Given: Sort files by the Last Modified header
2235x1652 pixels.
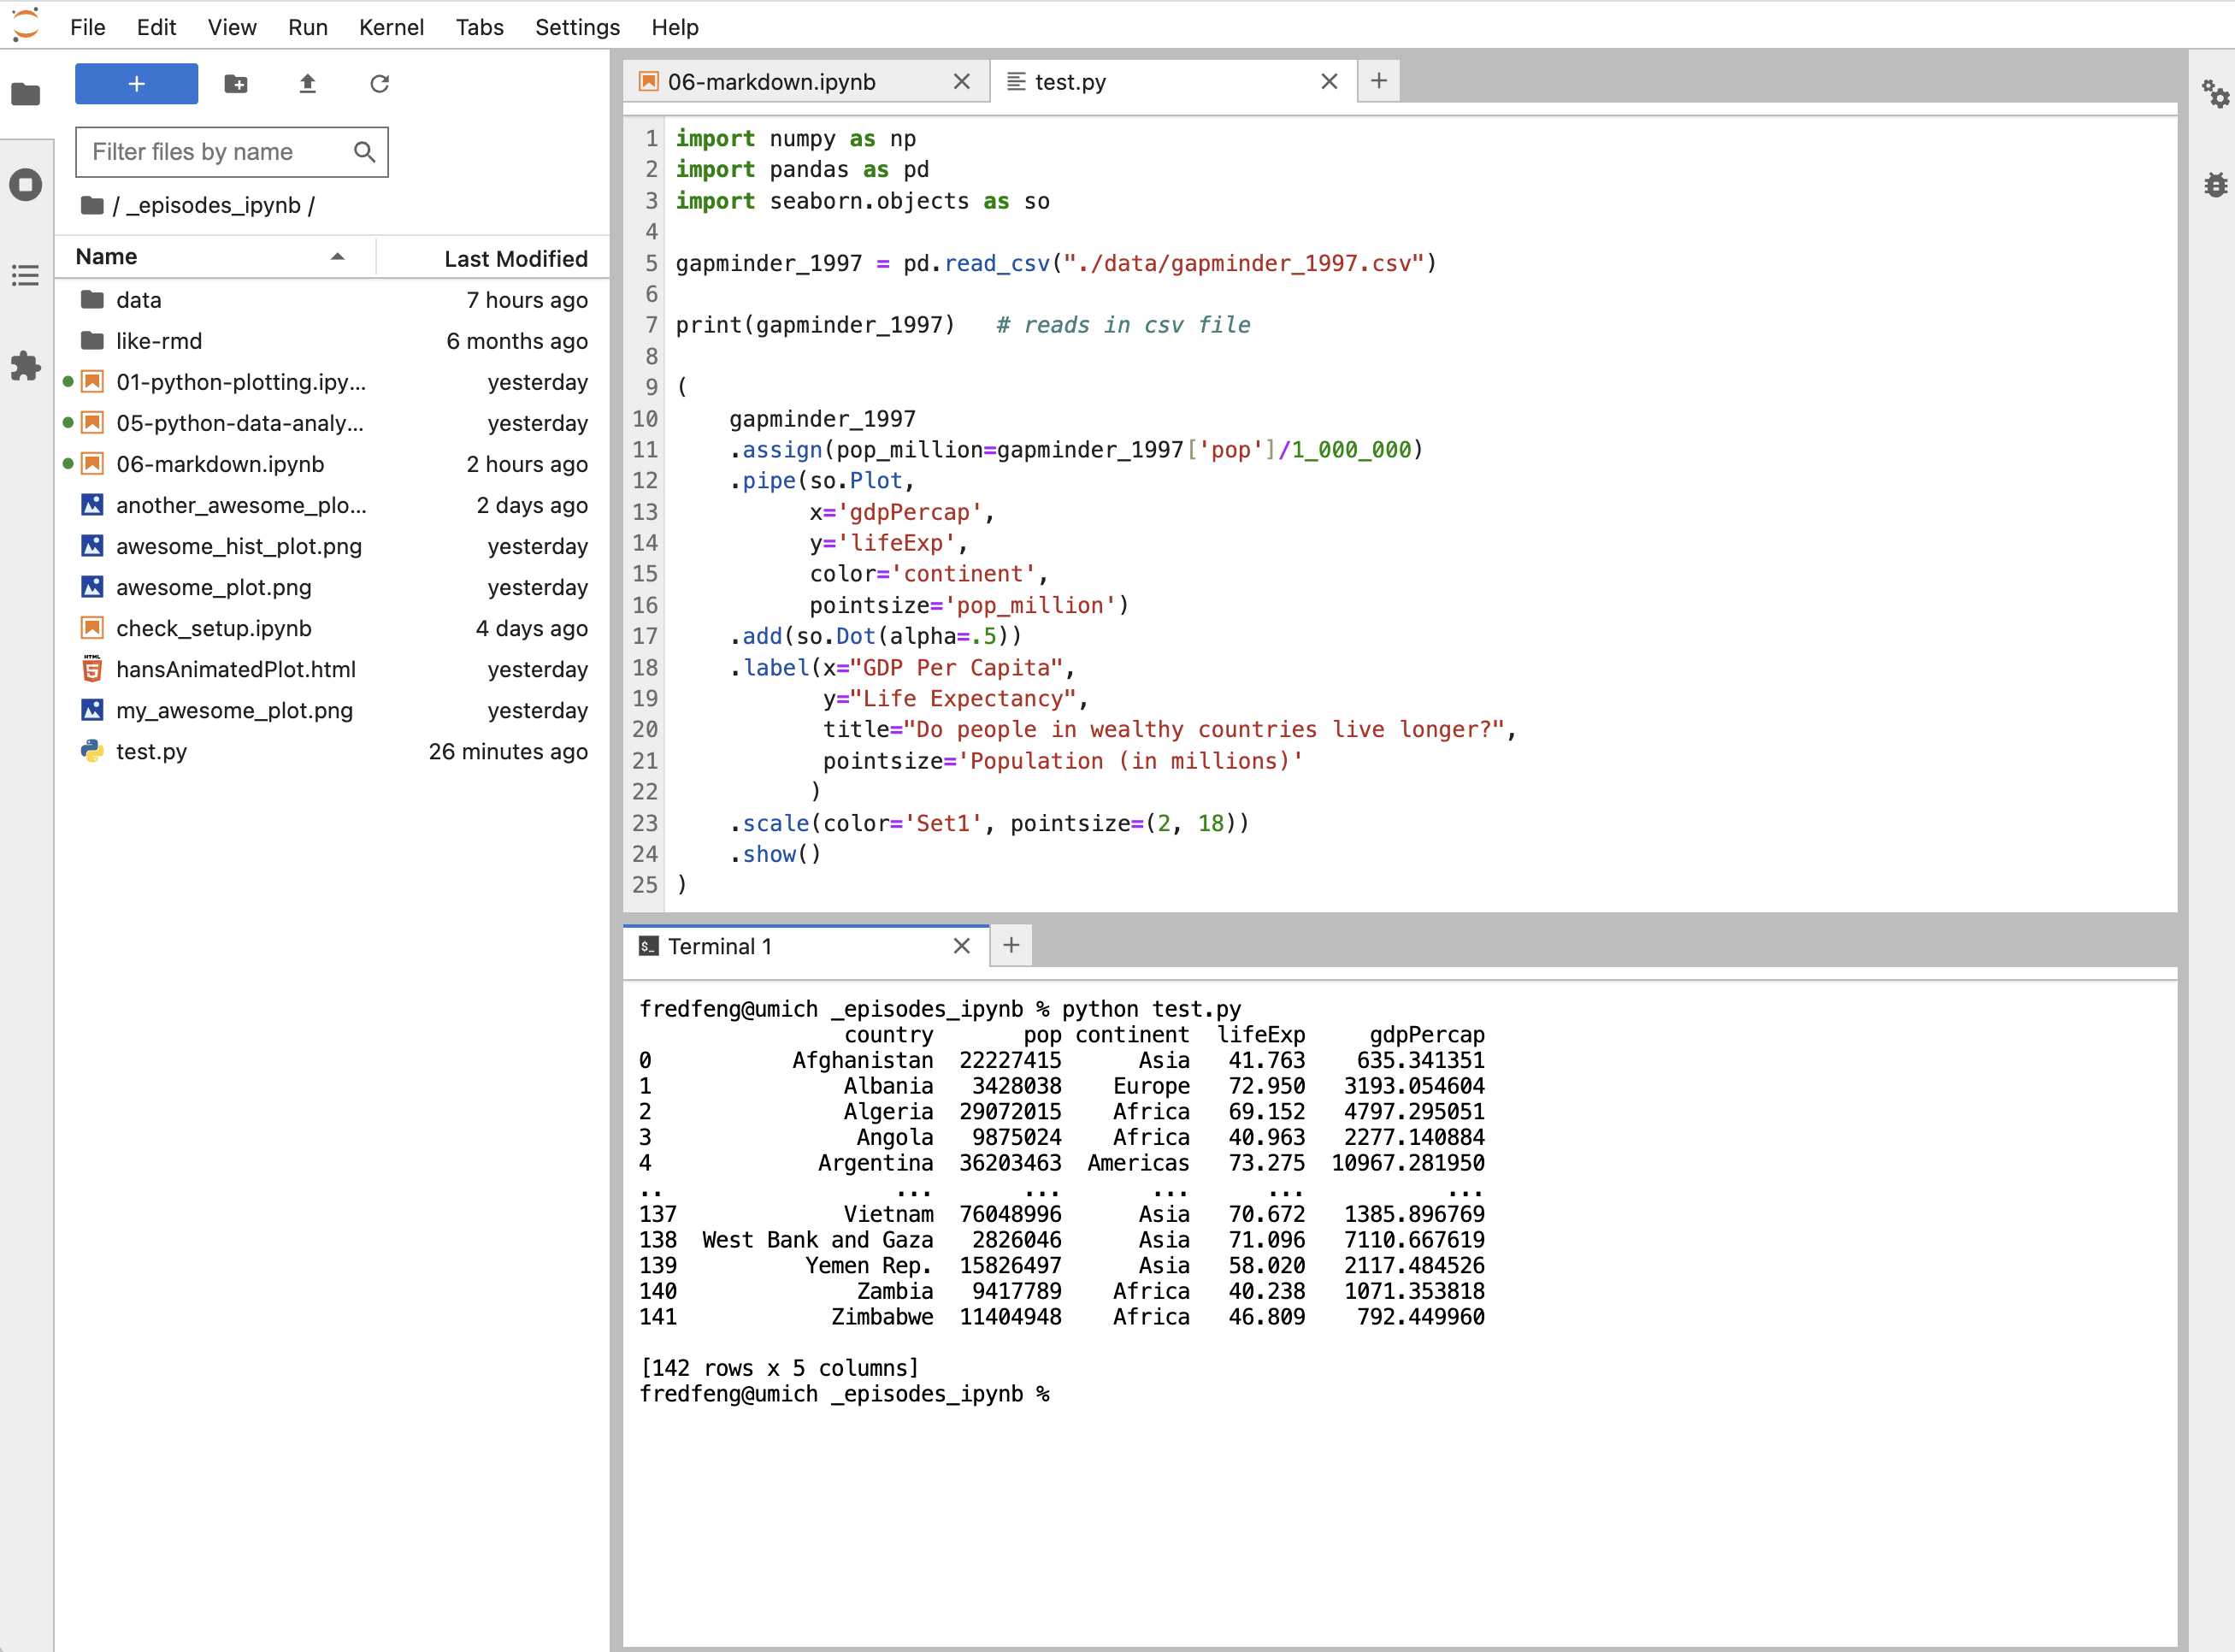Looking at the screenshot, I should 493,259.
